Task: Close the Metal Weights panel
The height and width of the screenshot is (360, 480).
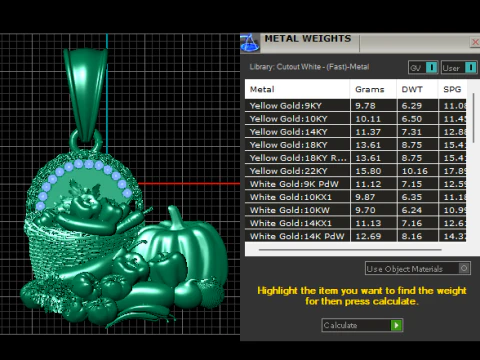Action: coord(475,42)
